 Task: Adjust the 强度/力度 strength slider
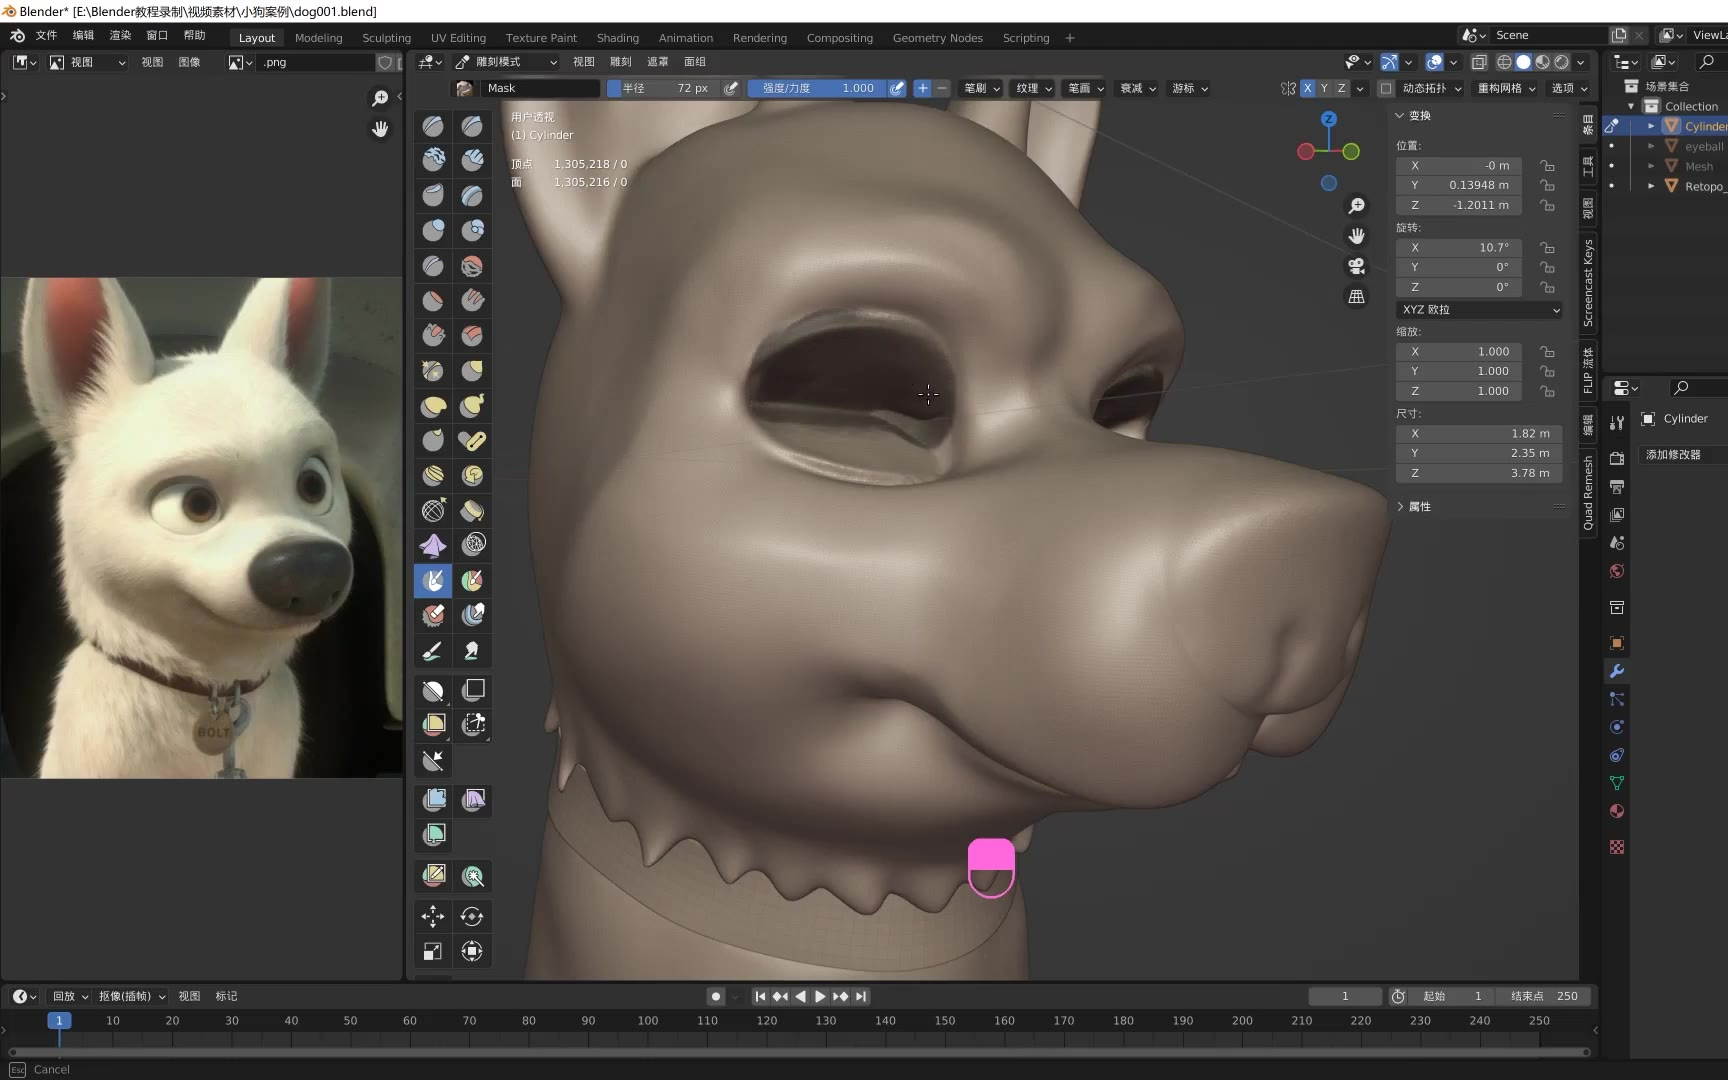point(817,88)
